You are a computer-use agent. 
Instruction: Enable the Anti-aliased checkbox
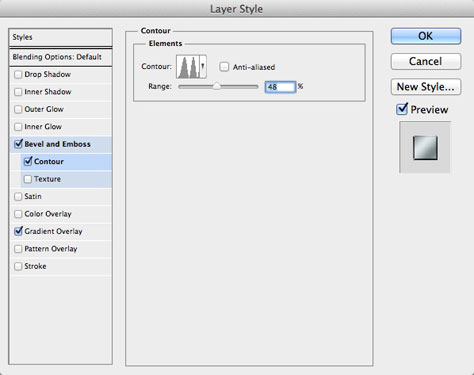[x=224, y=67]
